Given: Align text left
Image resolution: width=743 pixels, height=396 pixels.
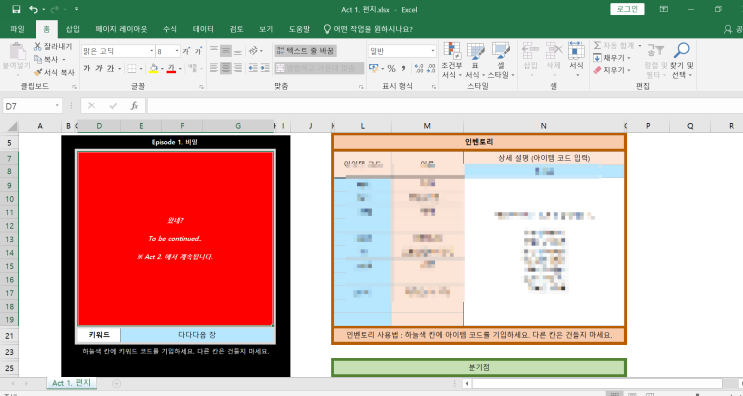Looking at the screenshot, I should 214,68.
